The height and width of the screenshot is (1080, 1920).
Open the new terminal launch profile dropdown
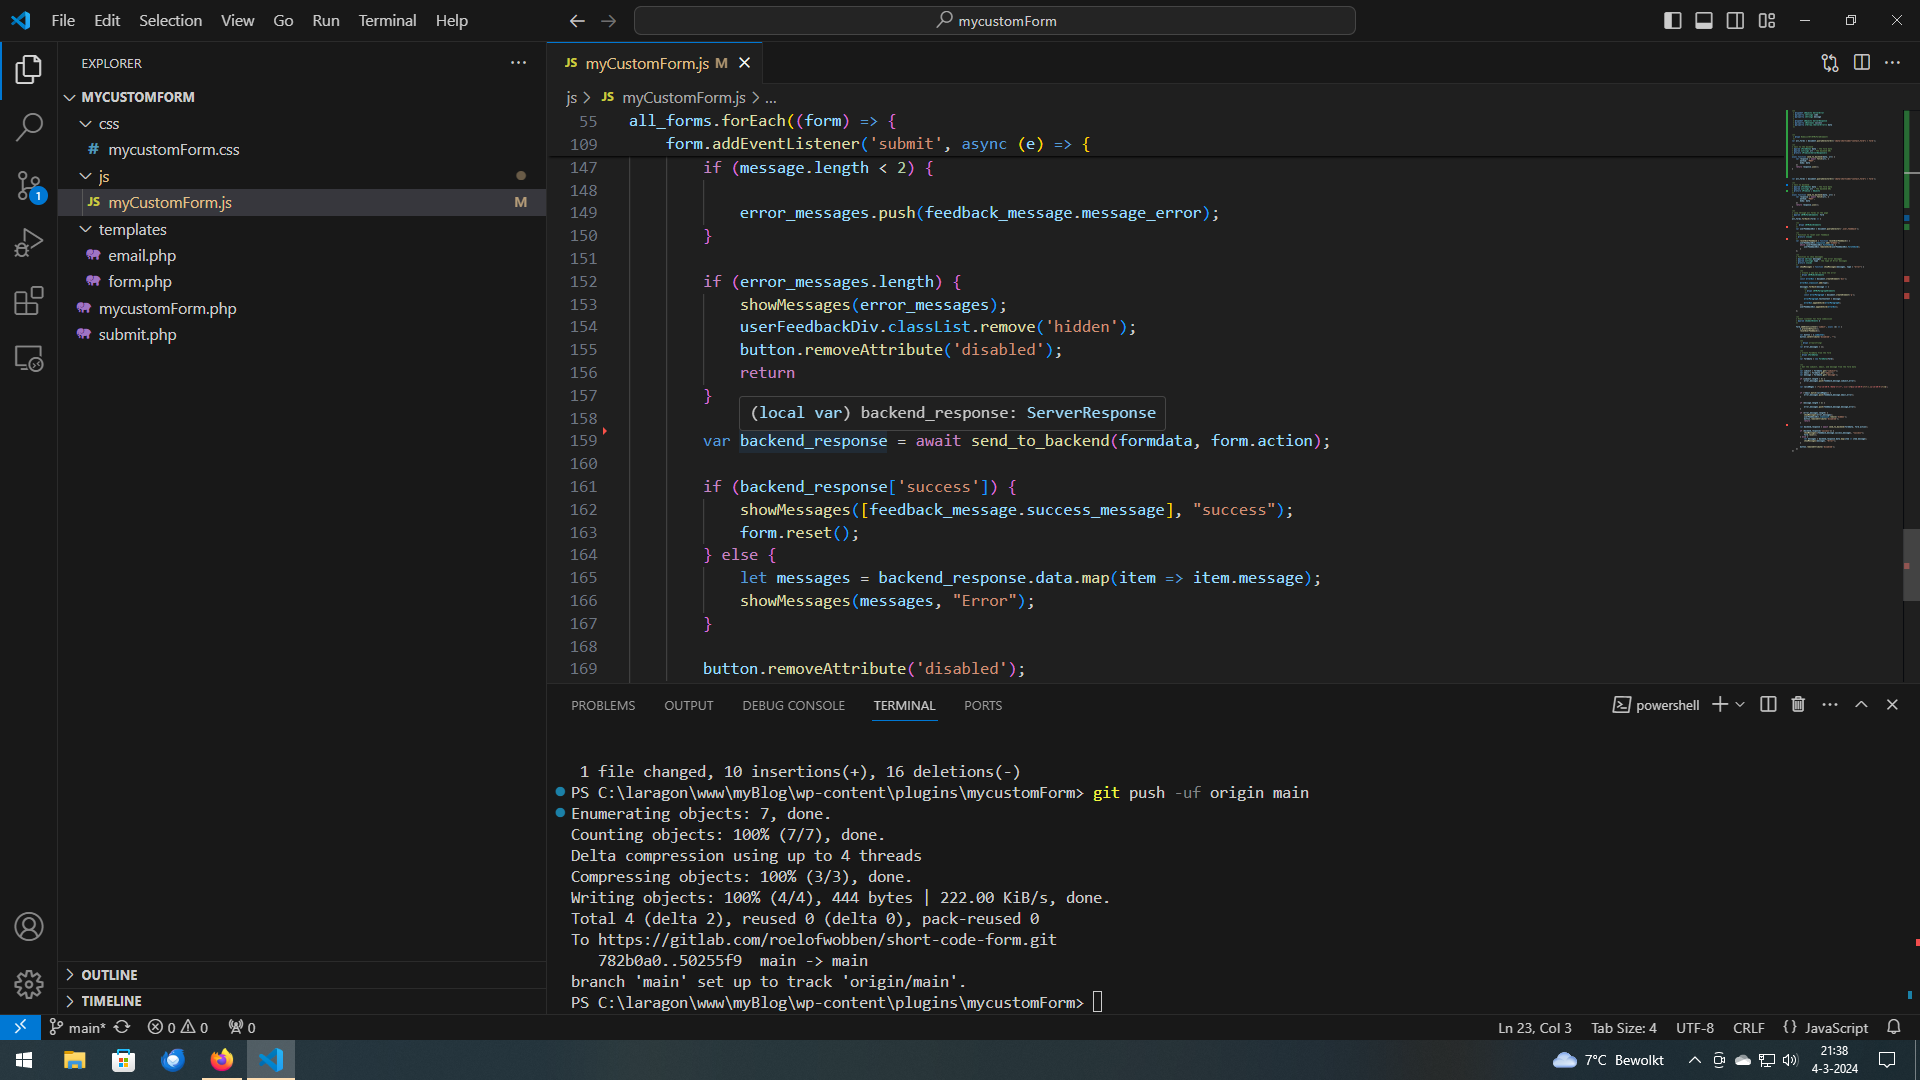tap(1741, 705)
